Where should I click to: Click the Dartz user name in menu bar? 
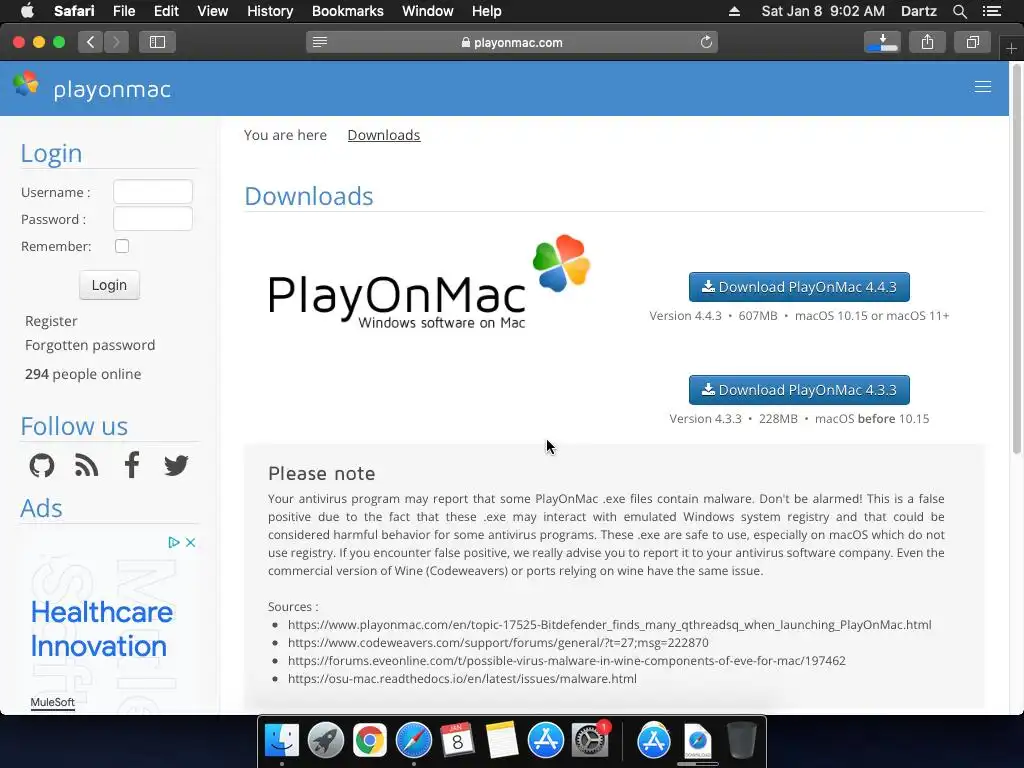pyautogui.click(x=918, y=11)
